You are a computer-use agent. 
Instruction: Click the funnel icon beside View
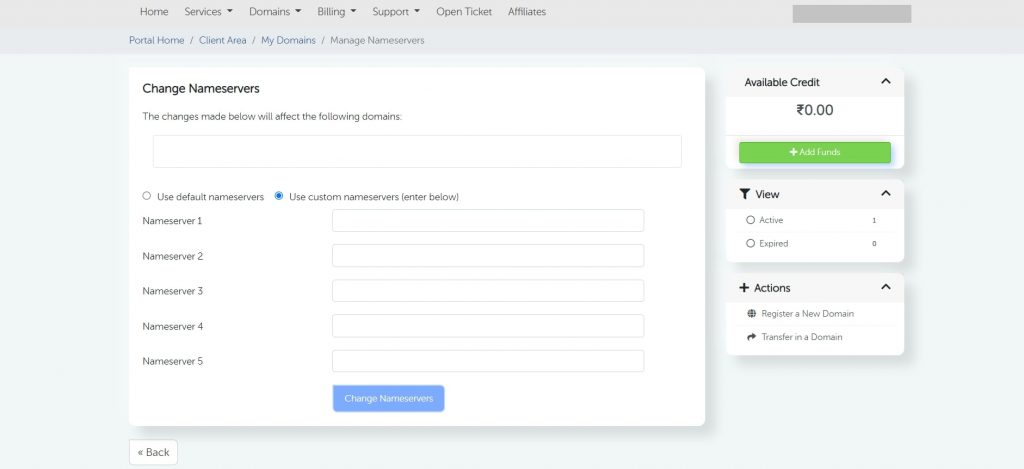[744, 194]
